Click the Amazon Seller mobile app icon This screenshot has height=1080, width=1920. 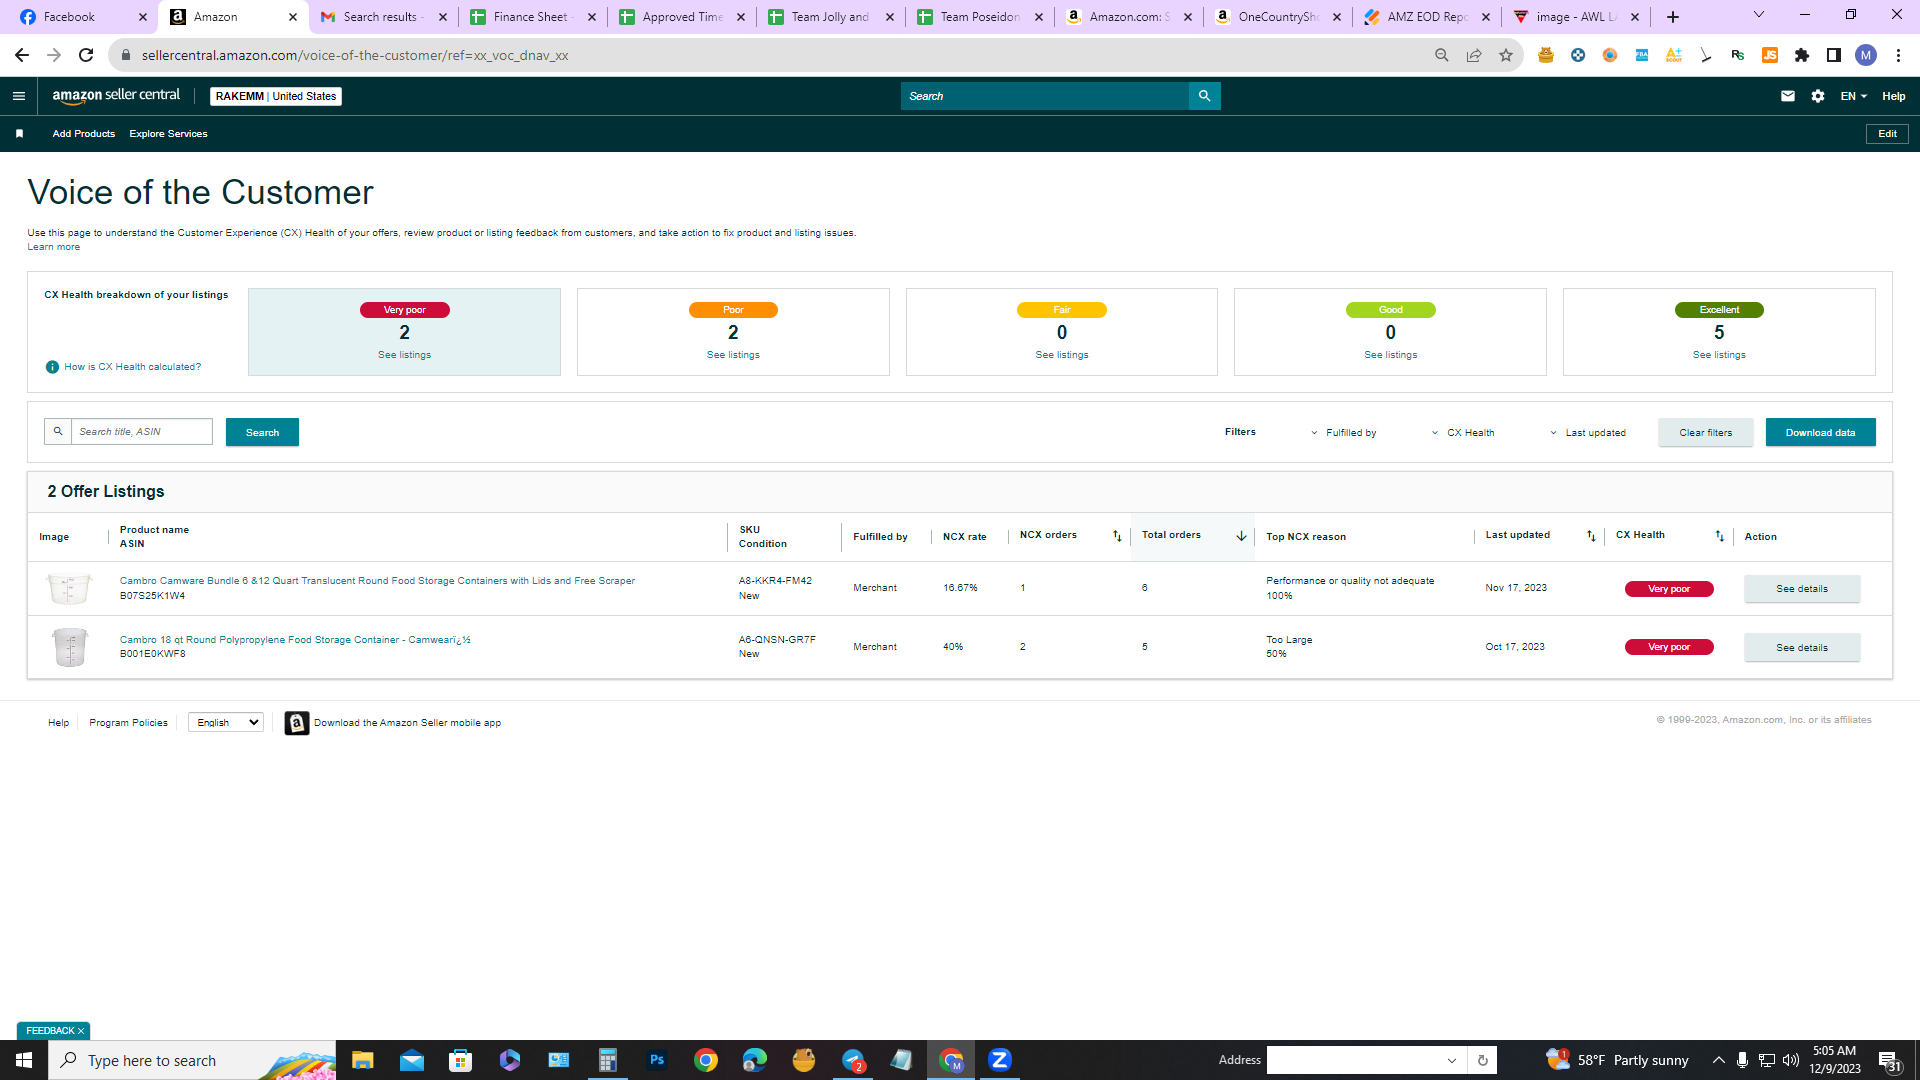pos(296,723)
